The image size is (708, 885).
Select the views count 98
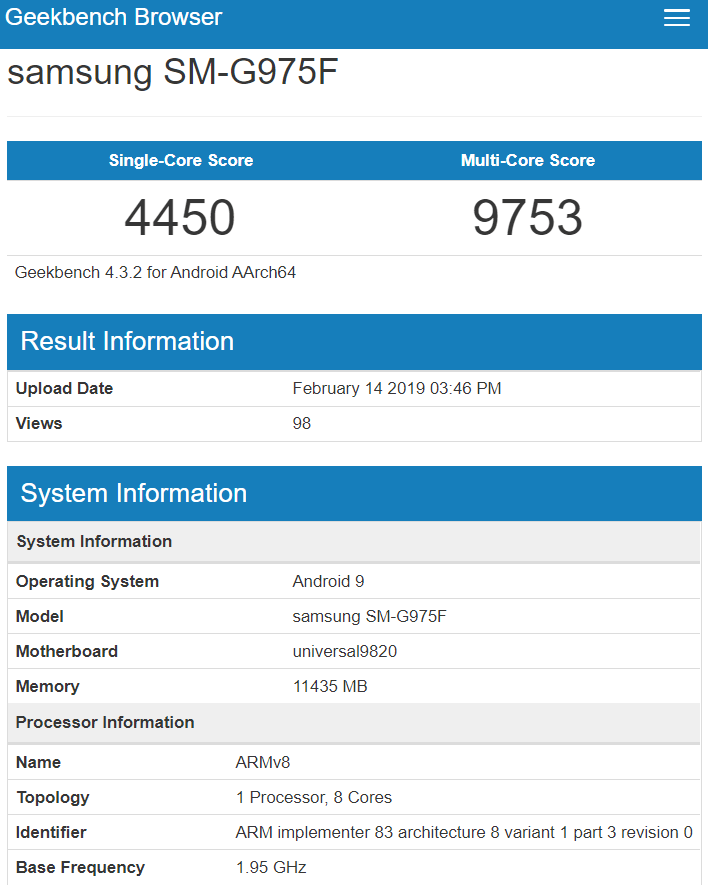click(301, 423)
